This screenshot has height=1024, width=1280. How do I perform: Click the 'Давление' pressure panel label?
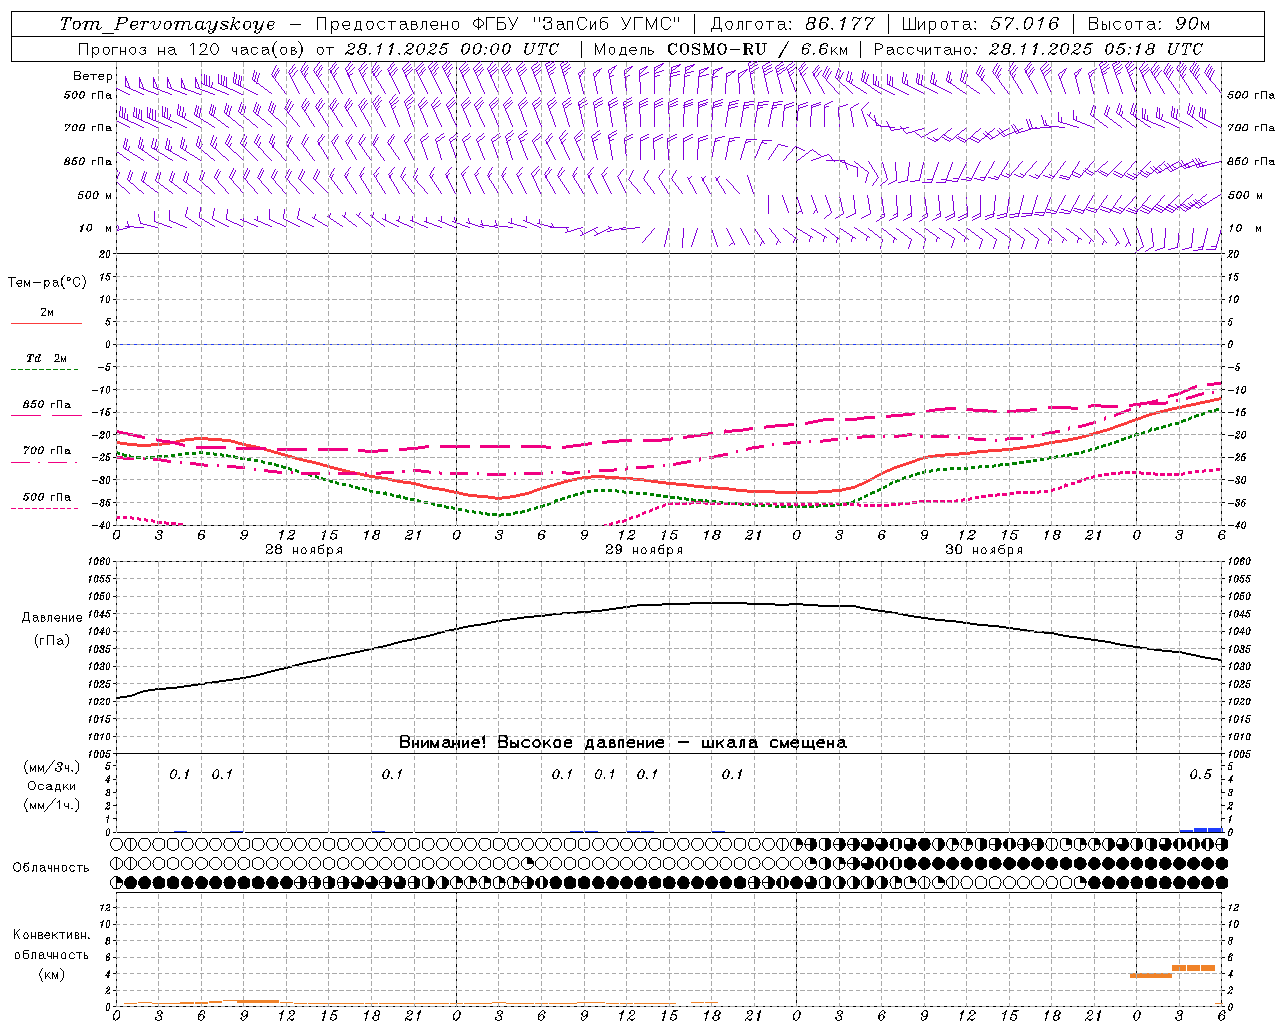point(52,618)
